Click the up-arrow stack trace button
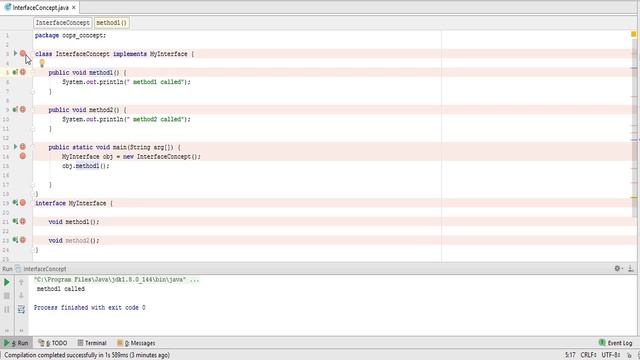Screen dimensions: 640x360 tap(21, 282)
